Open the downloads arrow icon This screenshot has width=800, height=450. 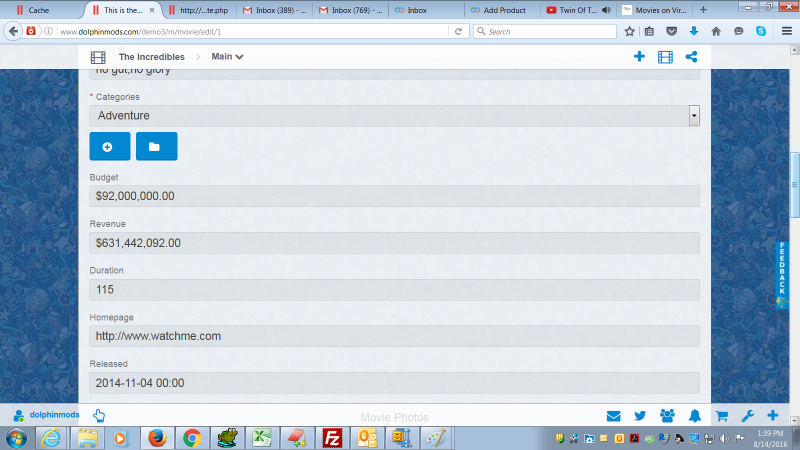point(693,31)
